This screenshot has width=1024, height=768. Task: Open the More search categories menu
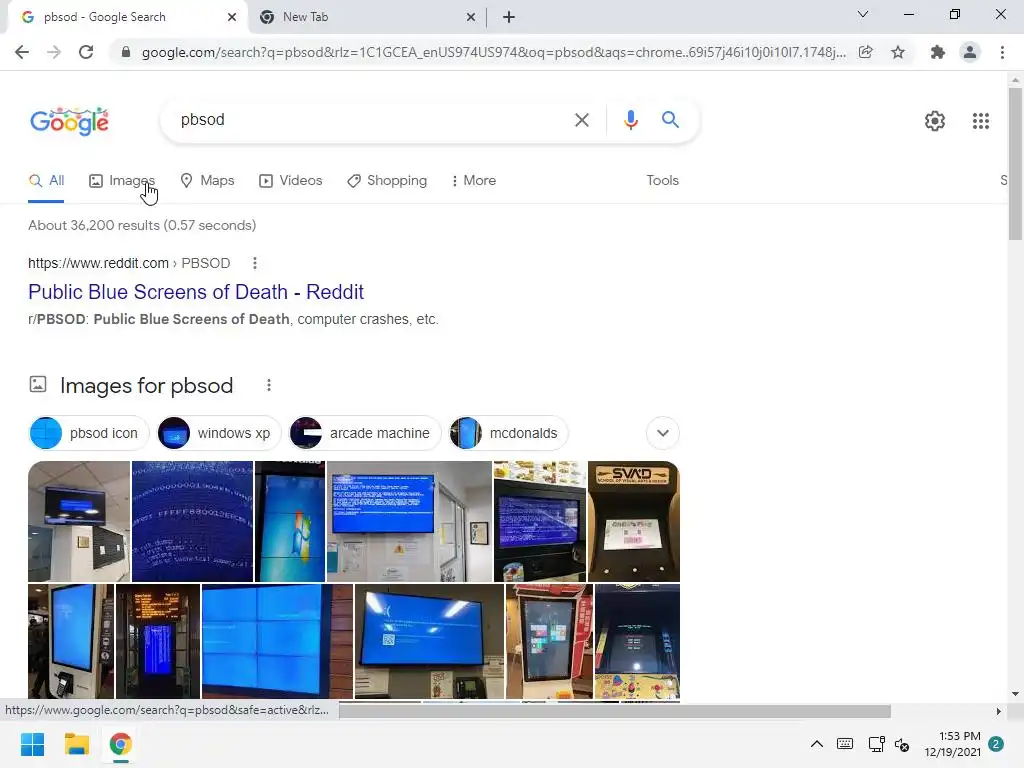pos(473,180)
